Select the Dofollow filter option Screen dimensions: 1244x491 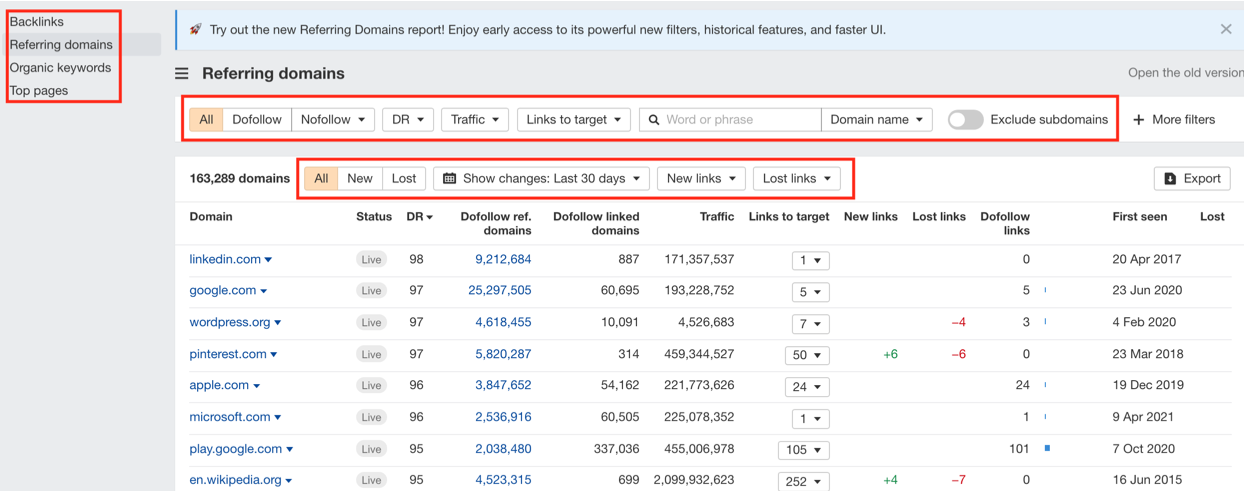(x=257, y=120)
